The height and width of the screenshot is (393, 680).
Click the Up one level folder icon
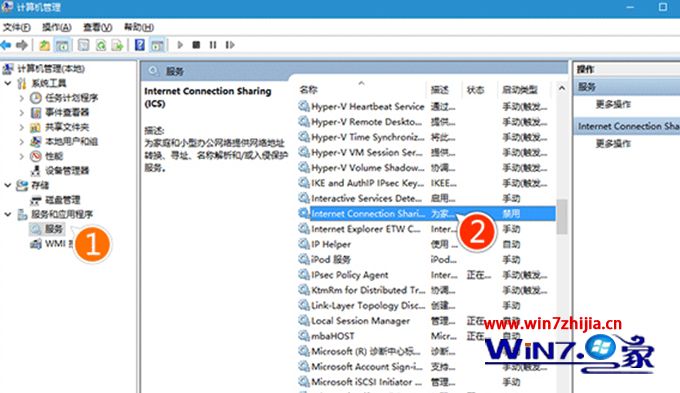pos(44,45)
